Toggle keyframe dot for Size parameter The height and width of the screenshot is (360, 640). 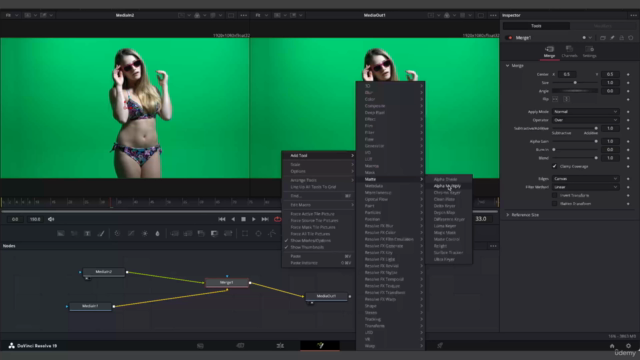(x=628, y=82)
